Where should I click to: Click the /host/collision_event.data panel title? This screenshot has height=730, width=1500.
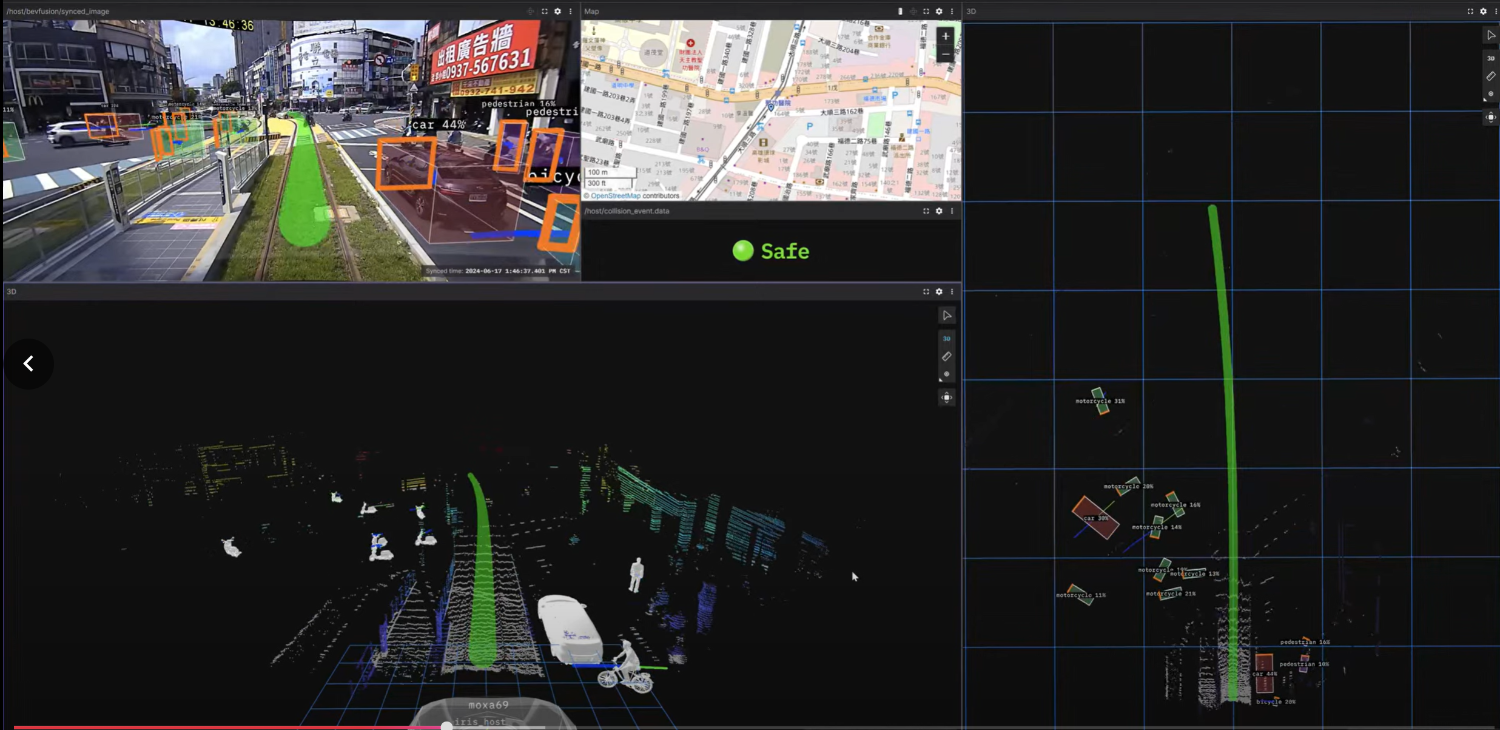pyautogui.click(x=627, y=211)
